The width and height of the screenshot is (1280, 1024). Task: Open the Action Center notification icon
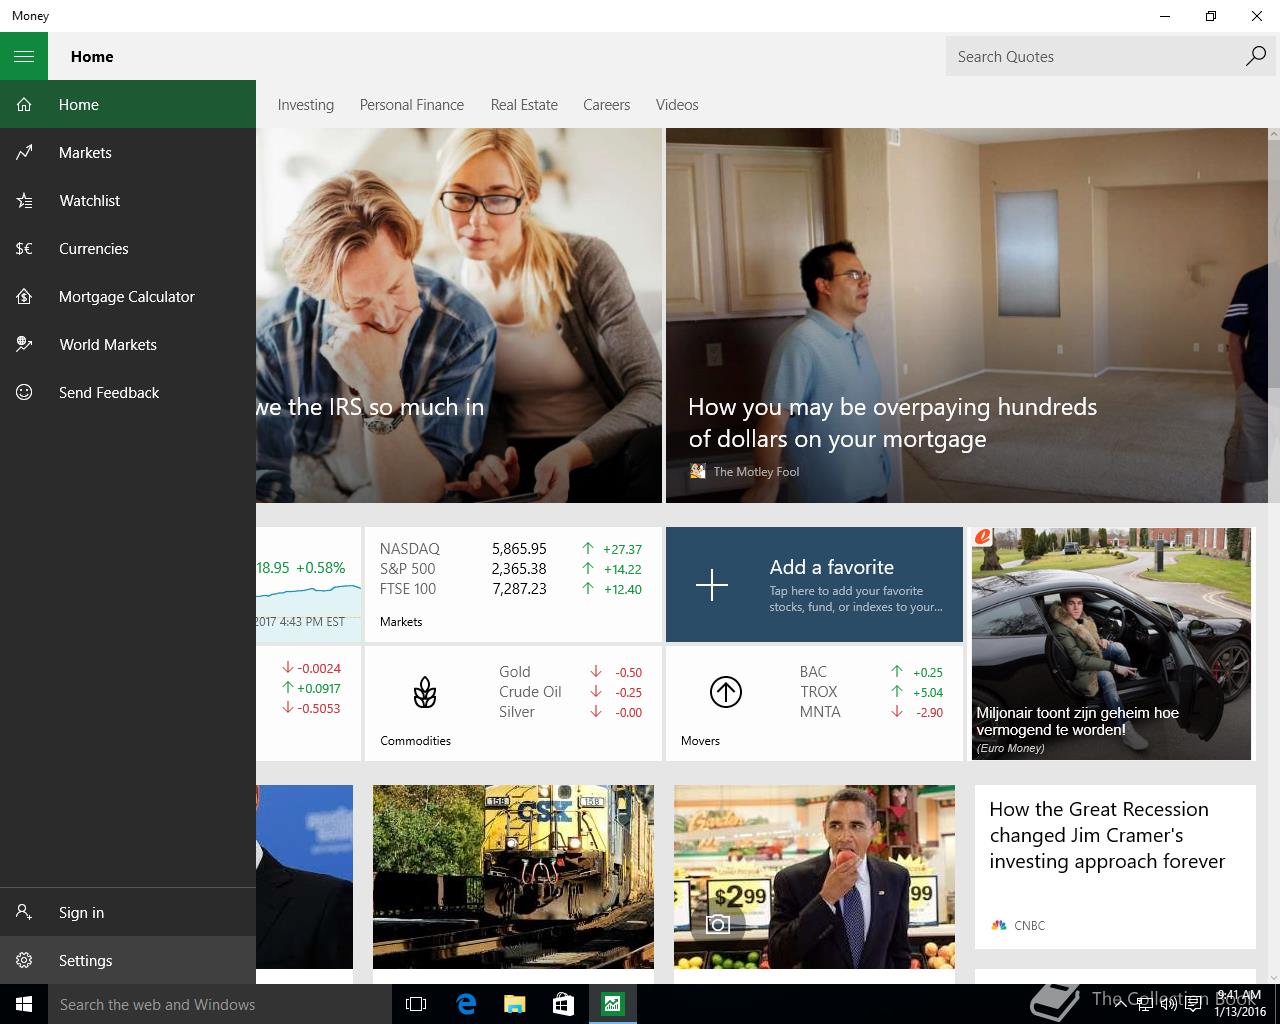(x=1193, y=1004)
